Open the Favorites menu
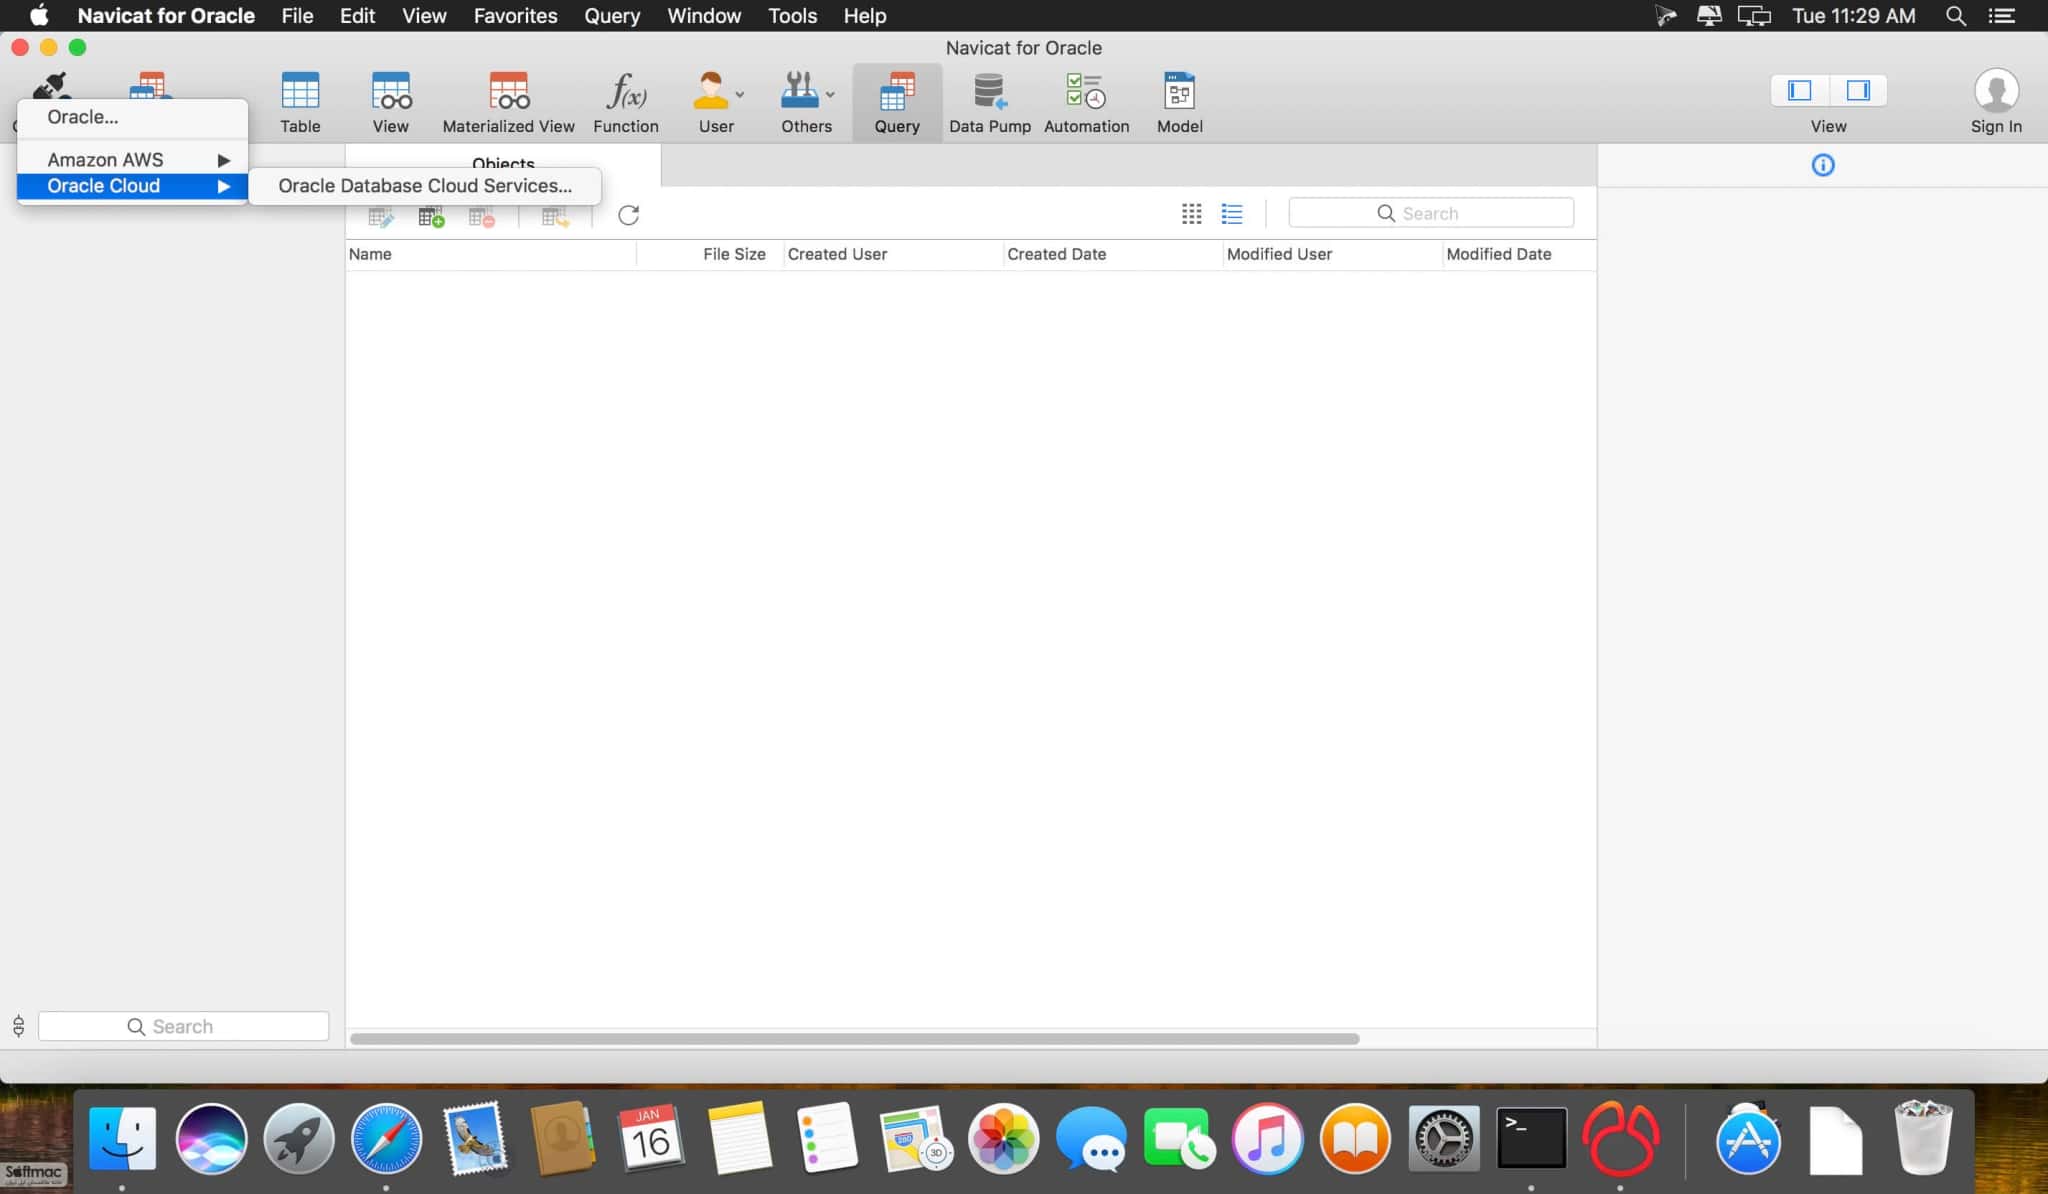The height and width of the screenshot is (1194, 2048). pos(515,15)
